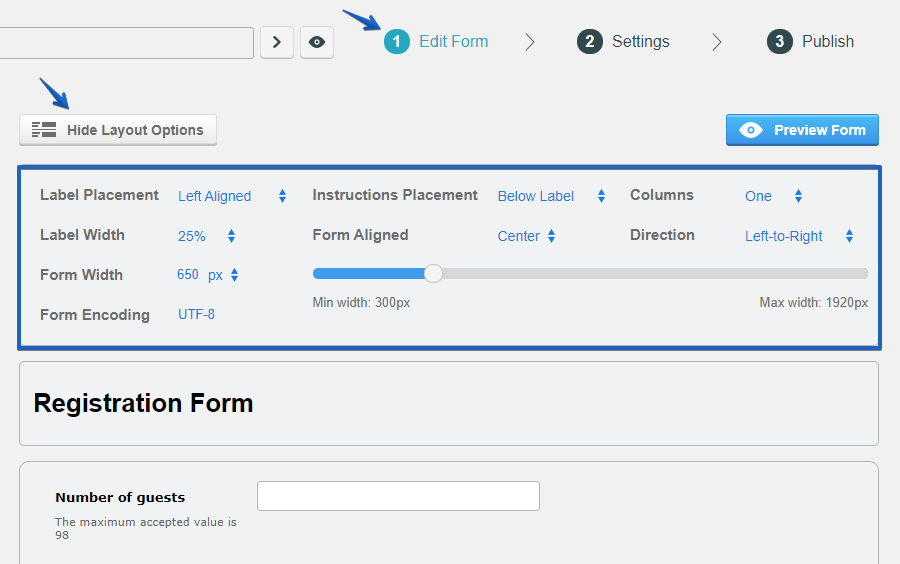
Task: Expand the Columns dropdown set to One
Action: tap(773, 196)
